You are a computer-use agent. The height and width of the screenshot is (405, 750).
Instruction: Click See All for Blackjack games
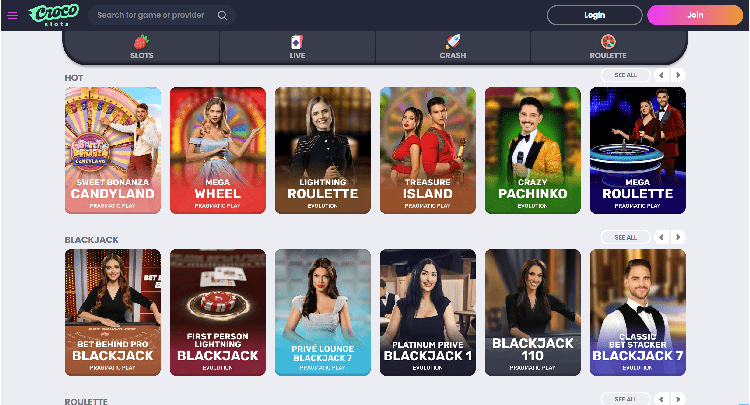pyautogui.click(x=626, y=237)
